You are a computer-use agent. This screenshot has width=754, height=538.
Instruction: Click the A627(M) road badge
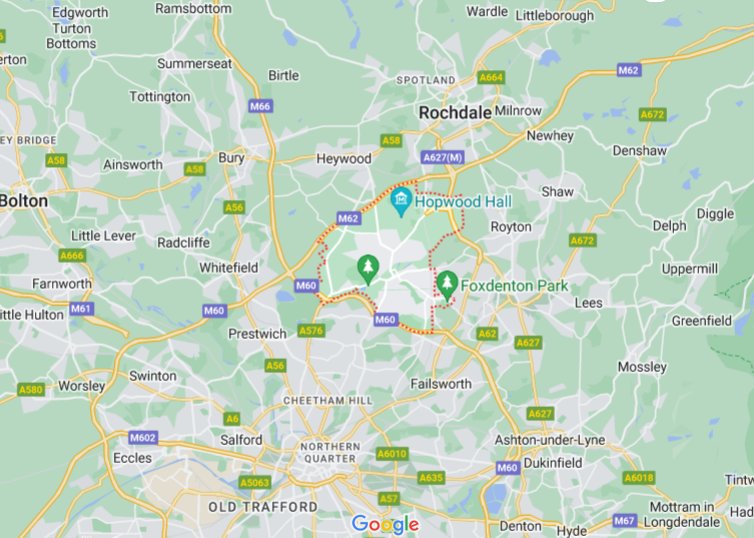(x=442, y=157)
